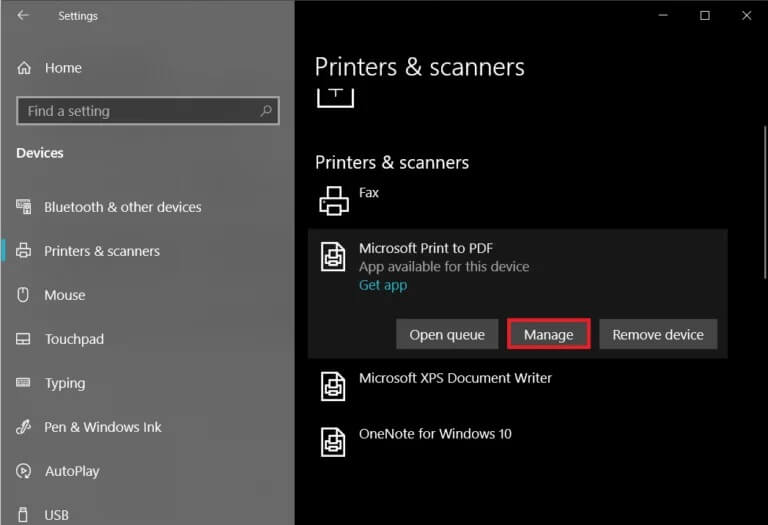Minimize the Settings window
The height and width of the screenshot is (525, 768).
[663, 15]
